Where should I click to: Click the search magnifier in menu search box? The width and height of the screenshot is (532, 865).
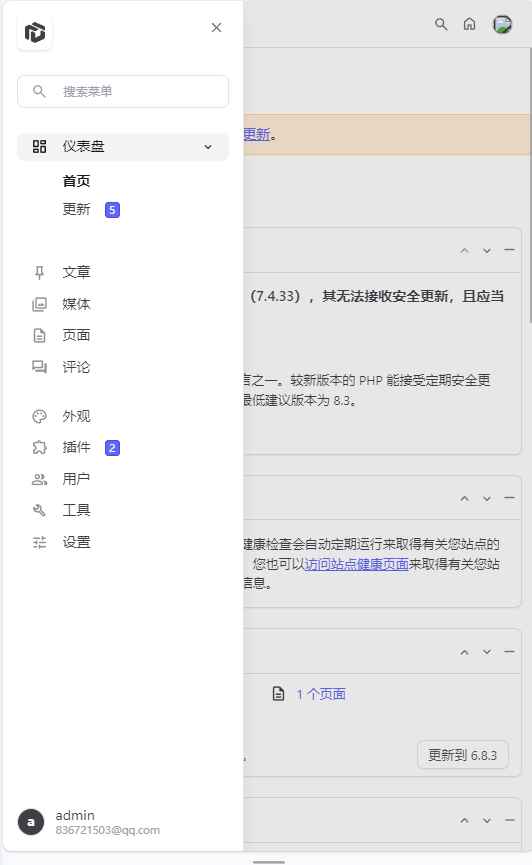(39, 91)
